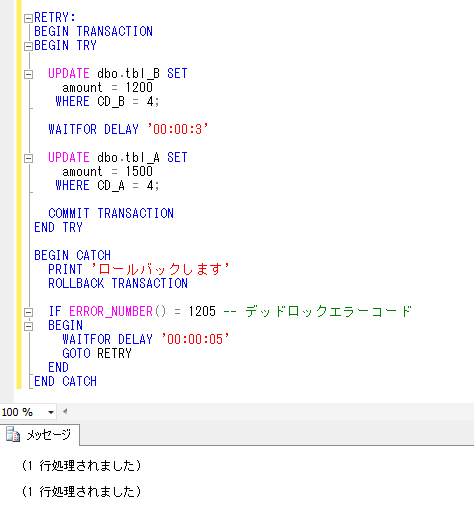Collapse the UPDATE dbo.tbl_A statement
Image resolution: width=474 pixels, height=528 pixels.
[x=29, y=158]
